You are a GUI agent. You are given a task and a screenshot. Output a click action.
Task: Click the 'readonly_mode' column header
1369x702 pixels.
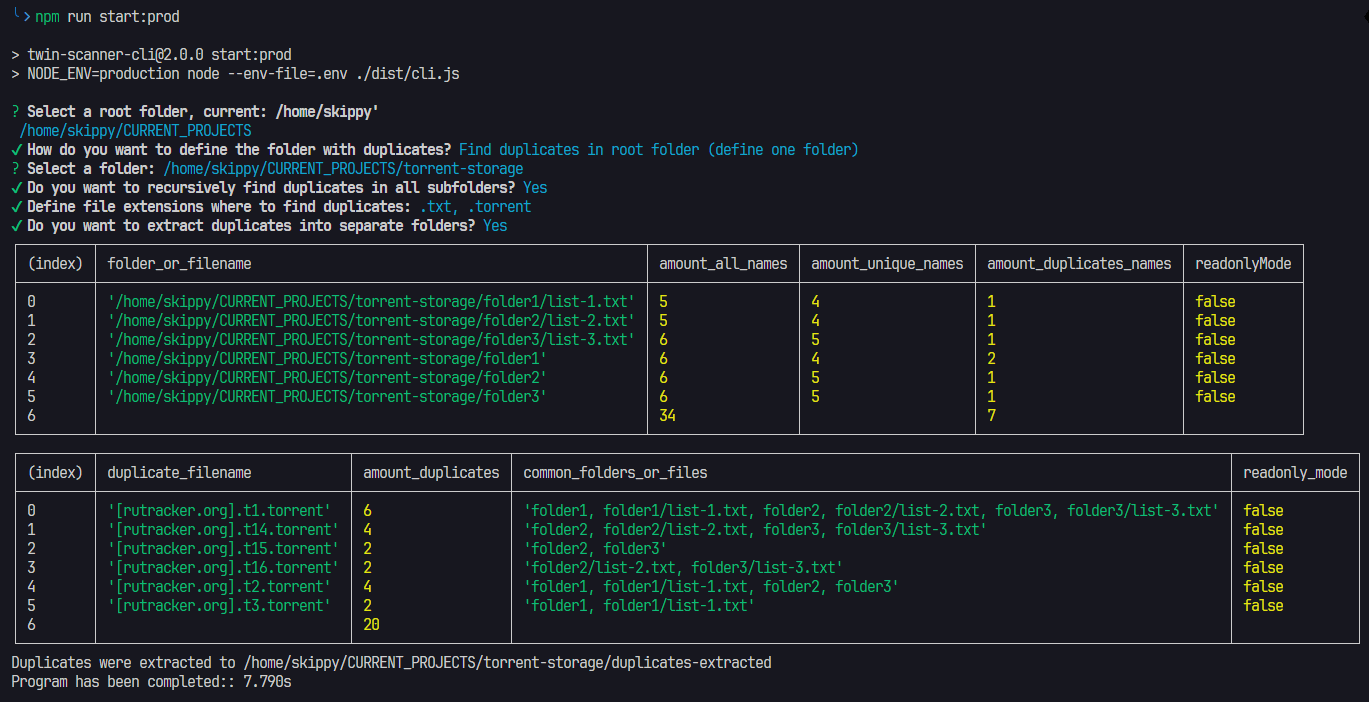tap(1295, 473)
